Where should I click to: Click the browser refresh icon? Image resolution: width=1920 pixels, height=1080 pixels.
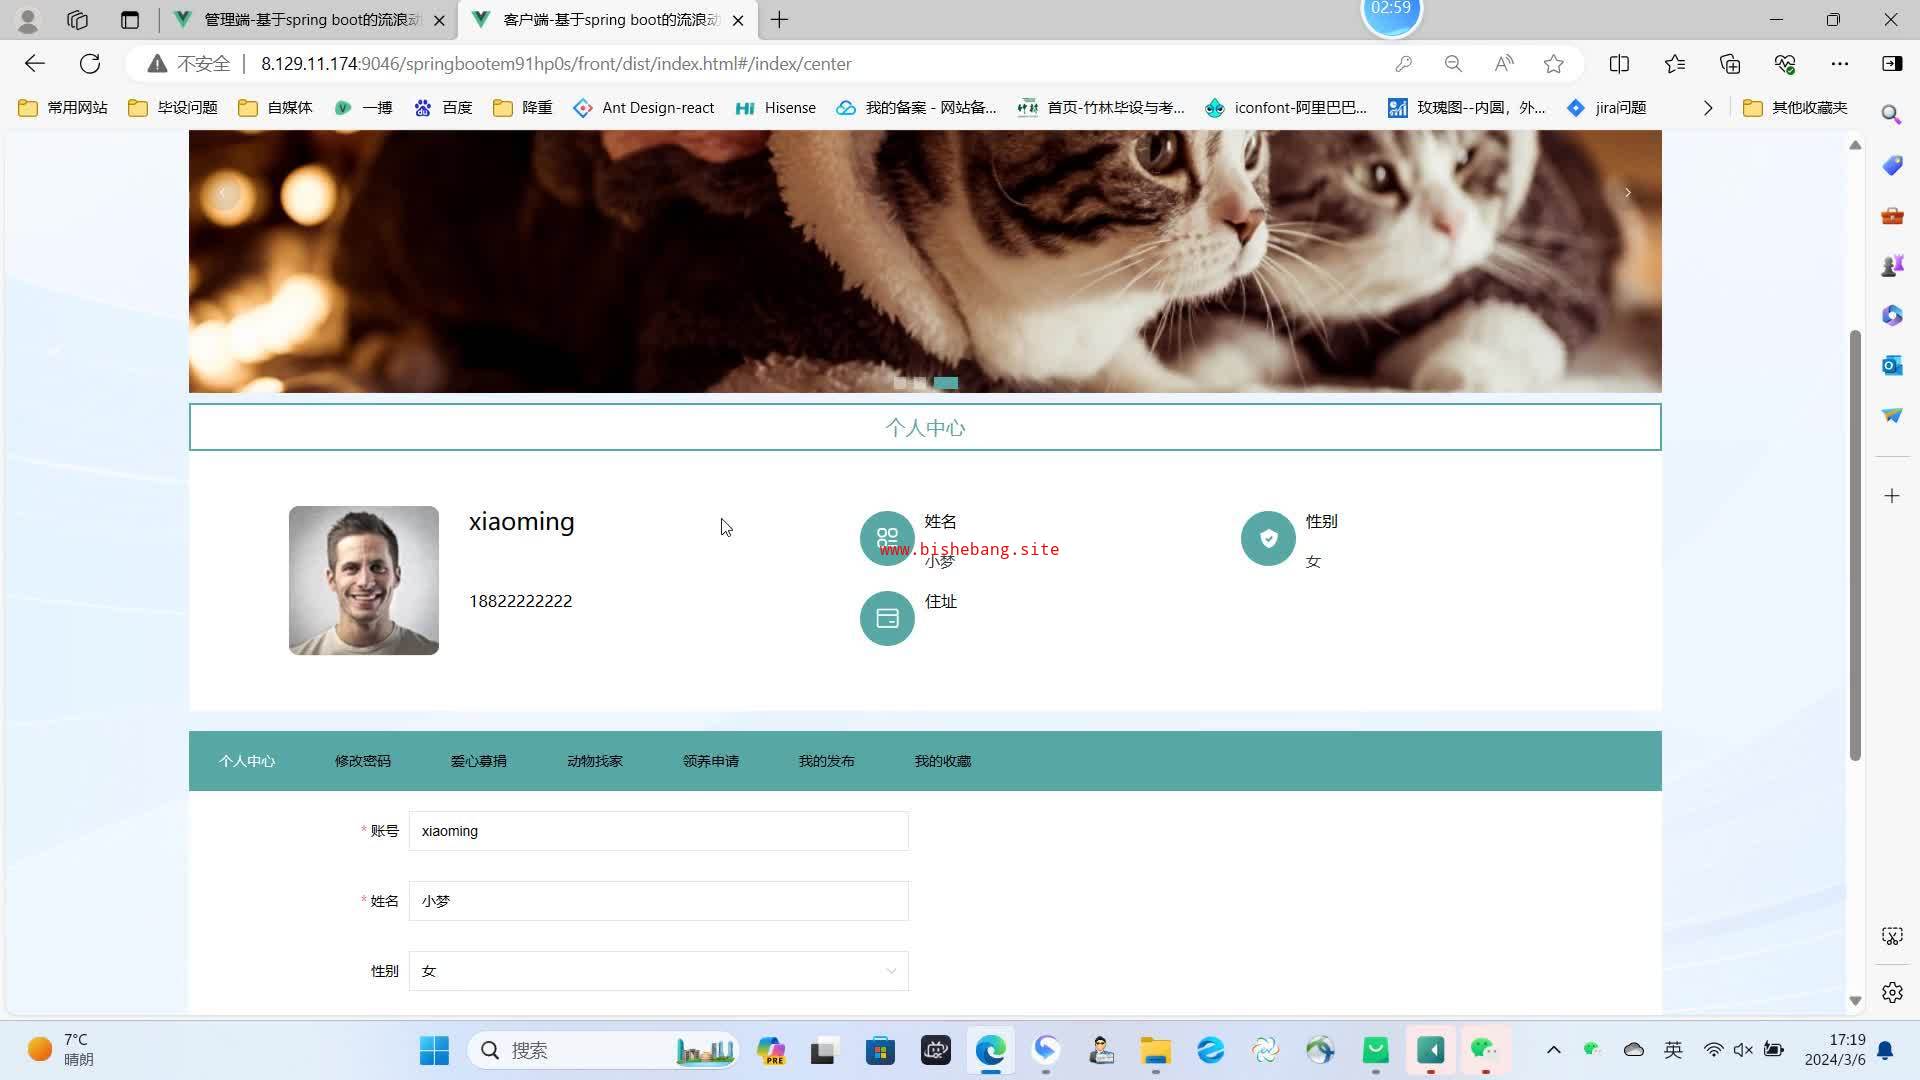90,64
